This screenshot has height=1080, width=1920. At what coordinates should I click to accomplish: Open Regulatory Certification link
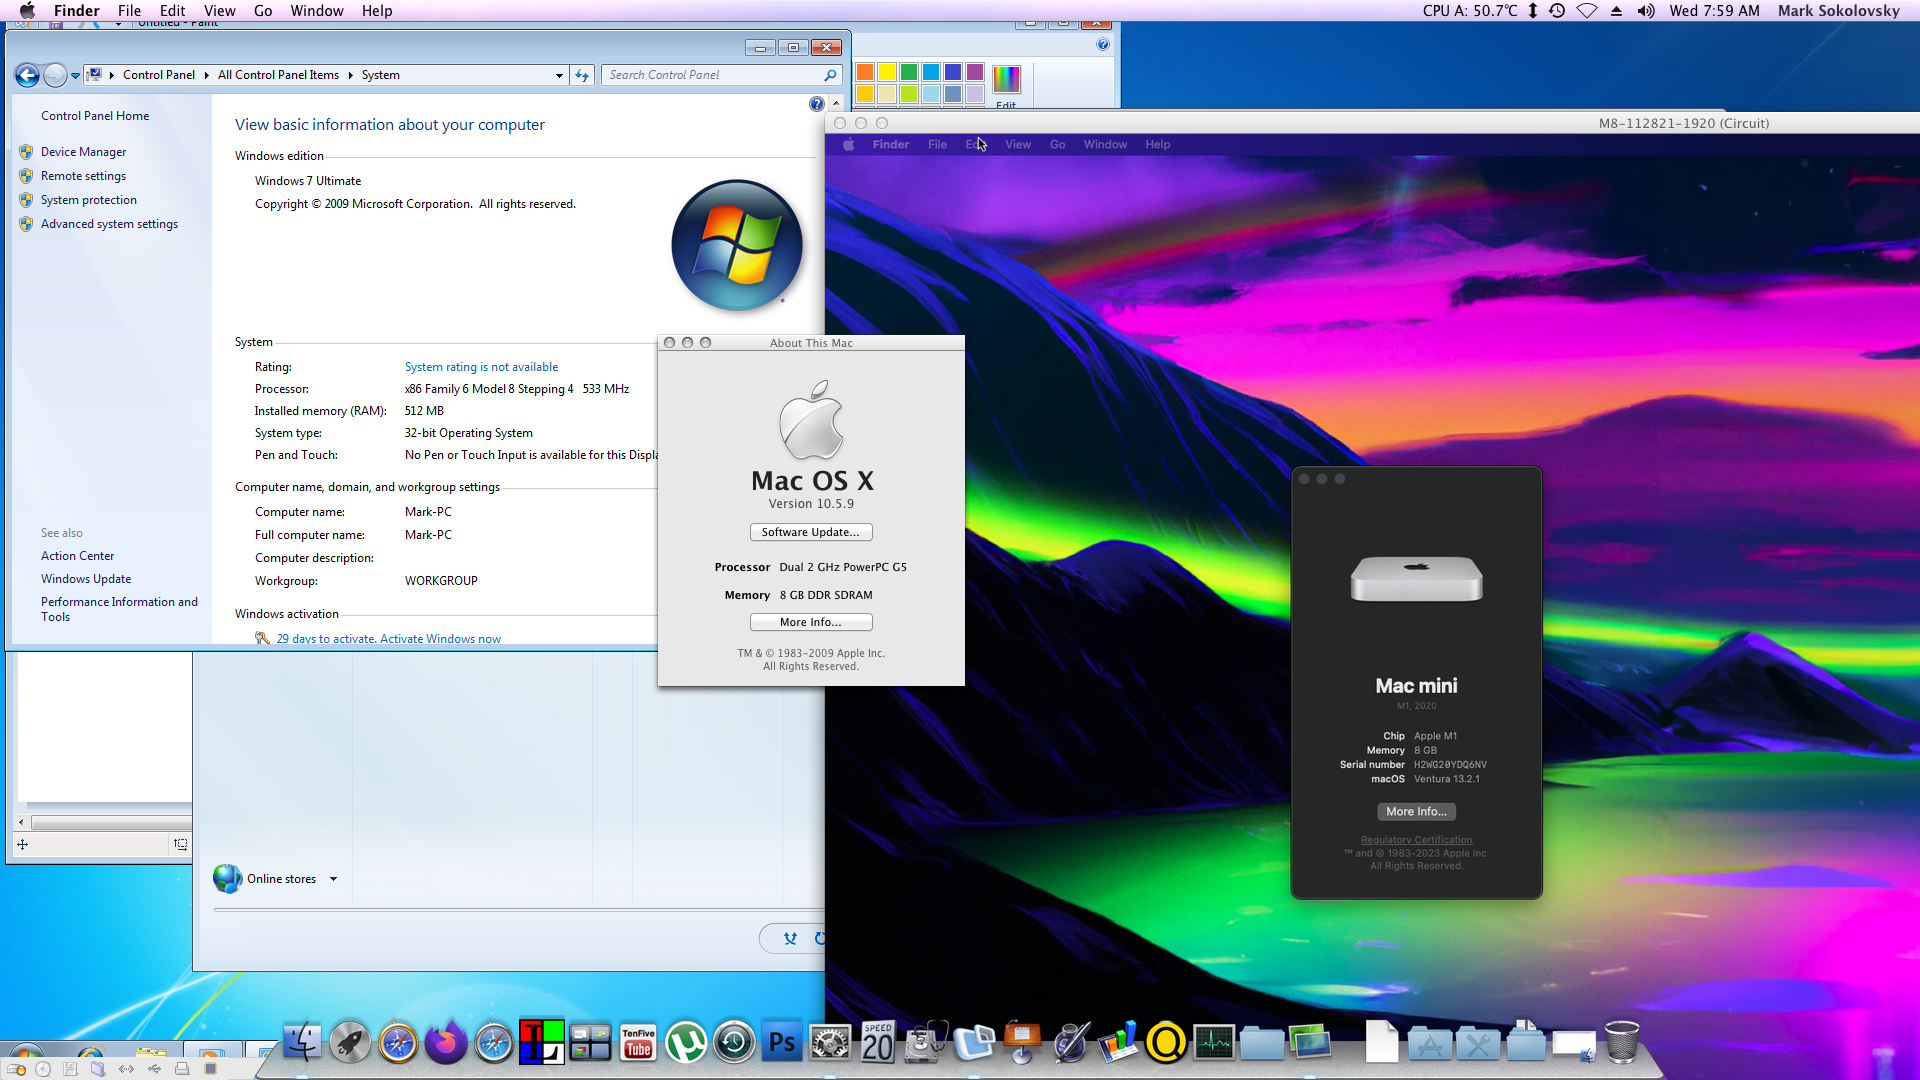click(1416, 840)
